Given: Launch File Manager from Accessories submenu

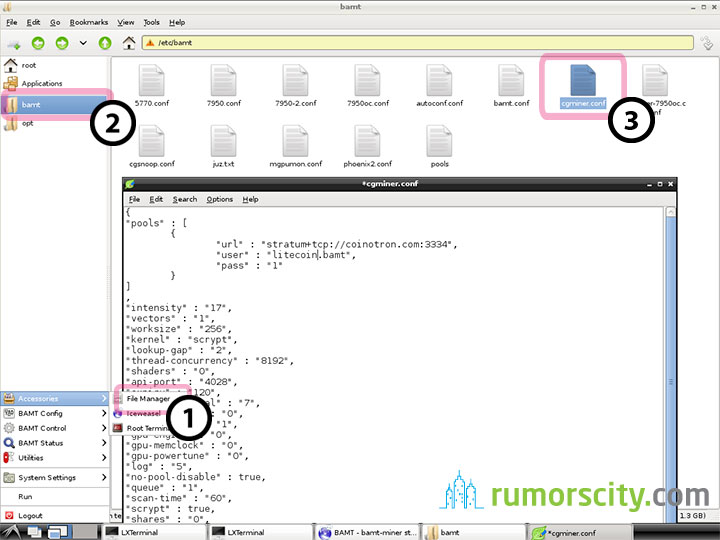Looking at the screenshot, I should (148, 399).
